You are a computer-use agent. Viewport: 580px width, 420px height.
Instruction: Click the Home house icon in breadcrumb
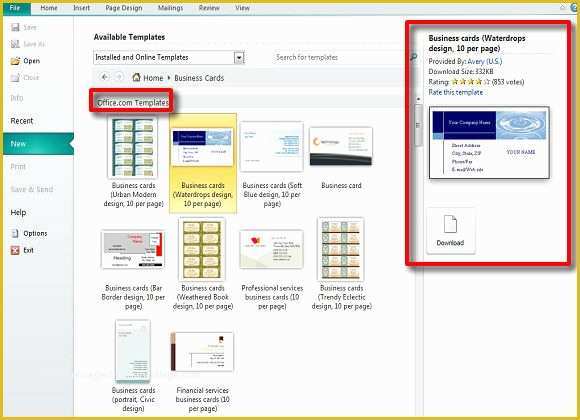coord(136,77)
